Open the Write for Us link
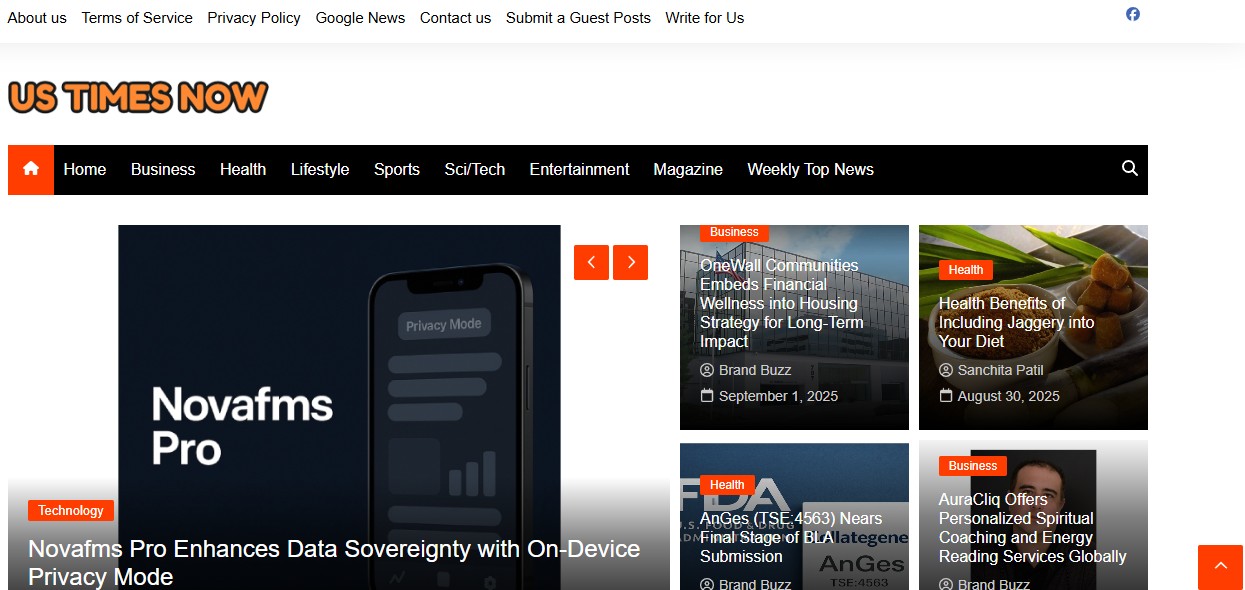Viewport: 1245px width, 590px height. pos(705,18)
